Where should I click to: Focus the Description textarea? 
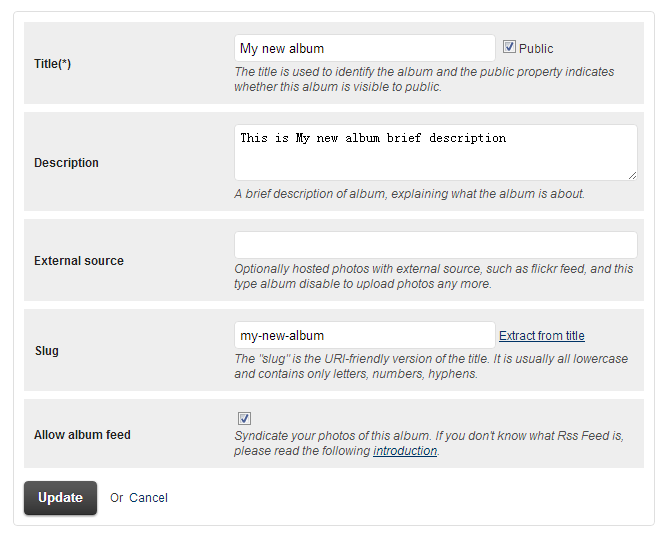pyautogui.click(x=436, y=152)
